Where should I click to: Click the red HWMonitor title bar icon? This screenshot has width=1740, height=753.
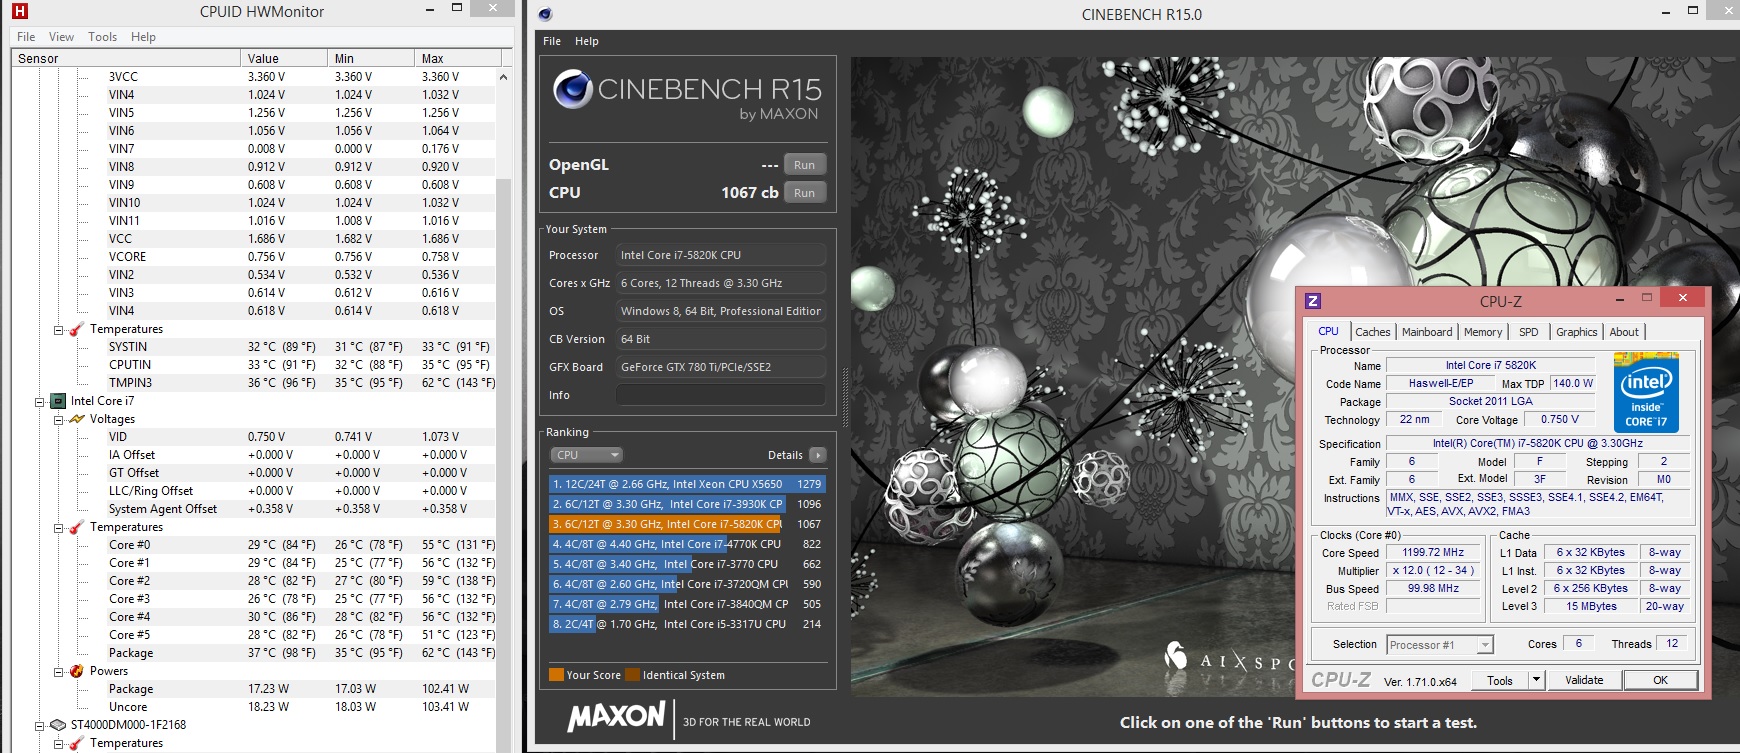19,12
